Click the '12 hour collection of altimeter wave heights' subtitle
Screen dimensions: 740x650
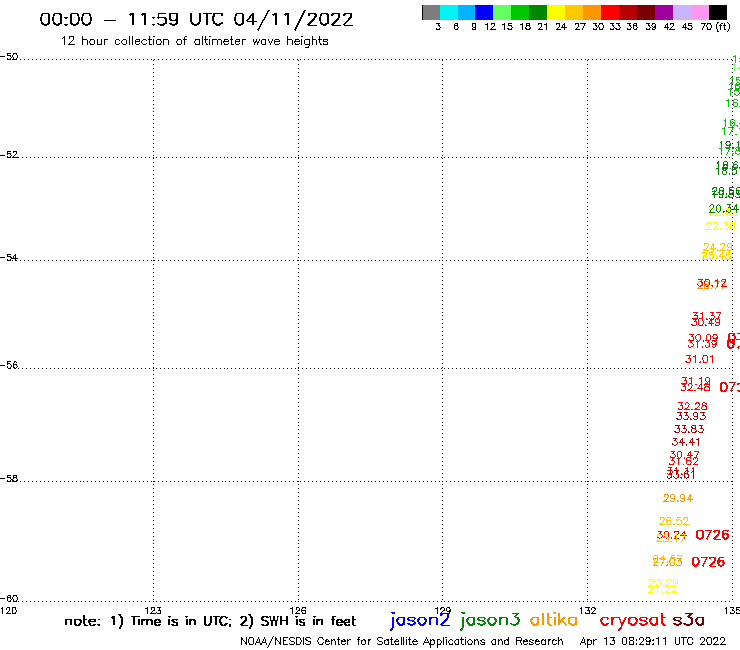(194, 42)
